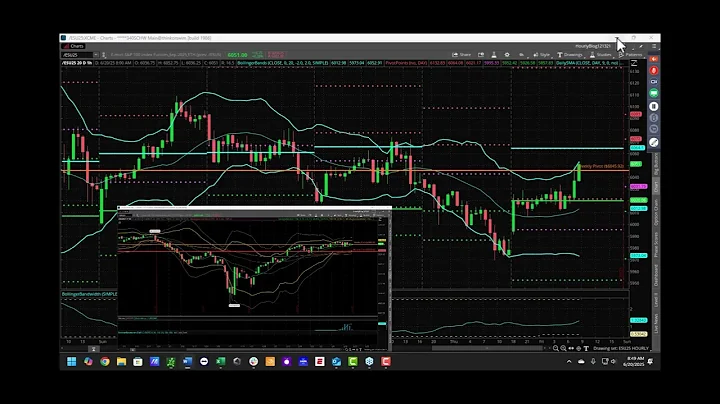
Task: Open Windows Start menu
Action: 72,362
